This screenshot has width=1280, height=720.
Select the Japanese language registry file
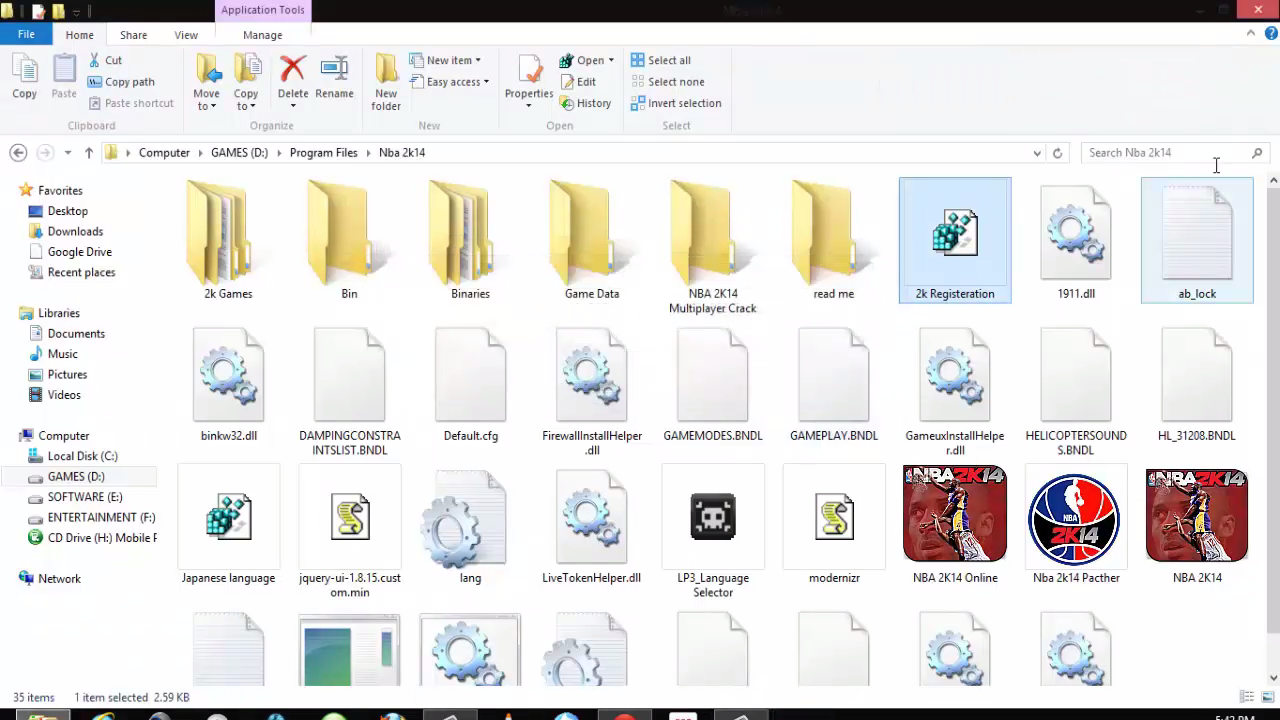(x=228, y=525)
